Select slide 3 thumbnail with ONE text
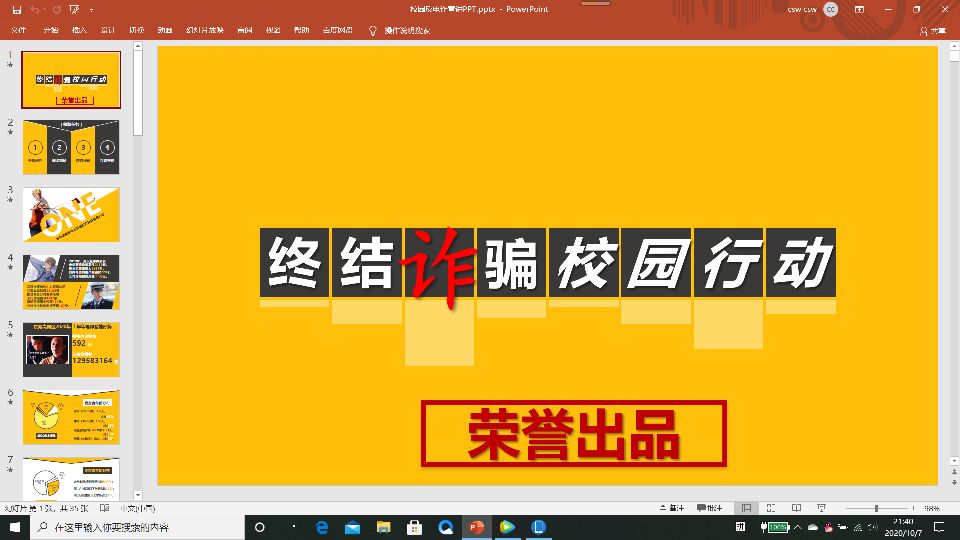The height and width of the screenshot is (540, 960). (71, 214)
